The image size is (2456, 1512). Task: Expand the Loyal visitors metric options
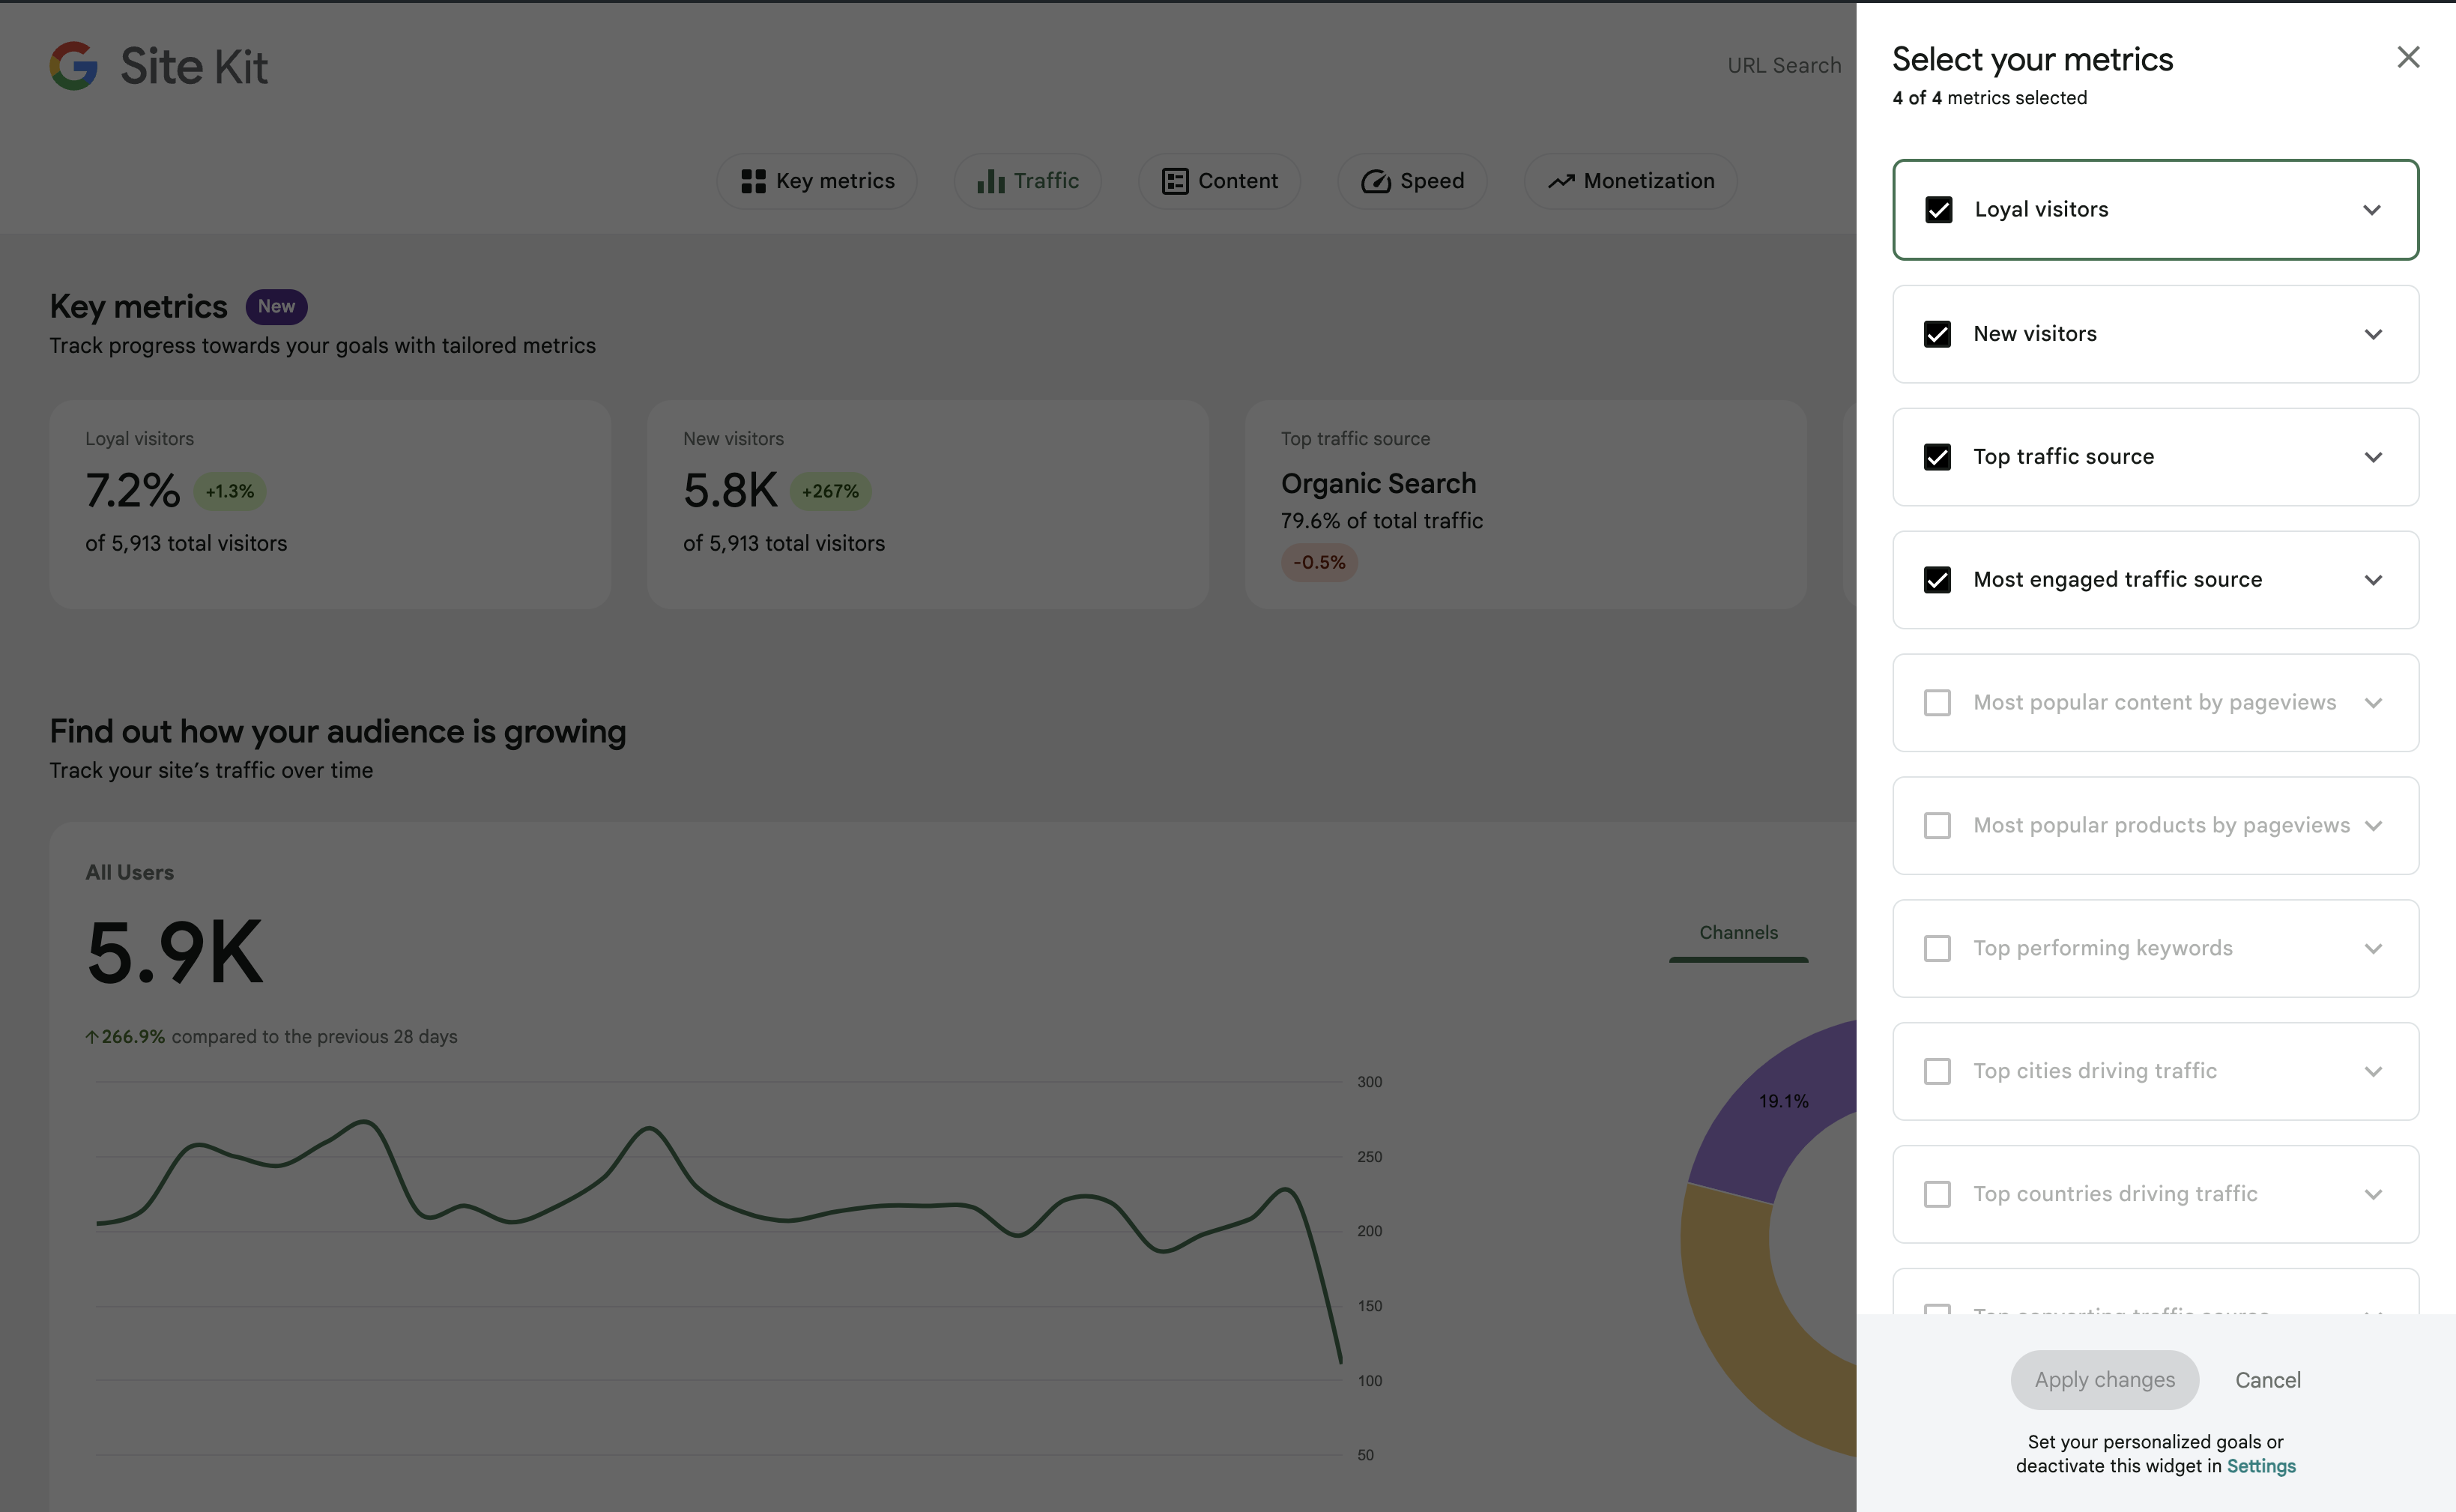[x=2372, y=209]
